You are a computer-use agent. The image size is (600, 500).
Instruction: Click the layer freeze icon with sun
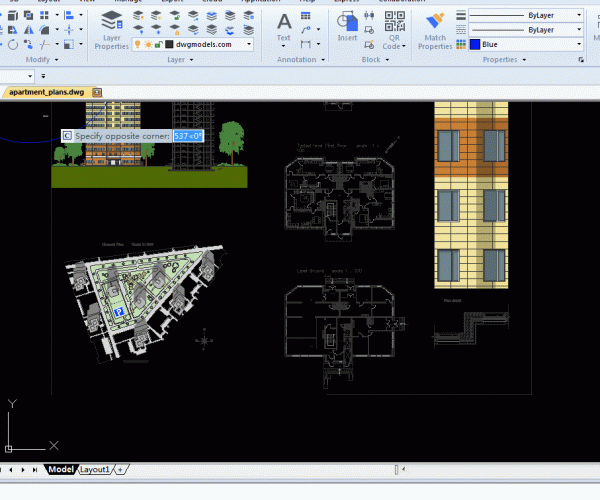pyautogui.click(x=156, y=15)
